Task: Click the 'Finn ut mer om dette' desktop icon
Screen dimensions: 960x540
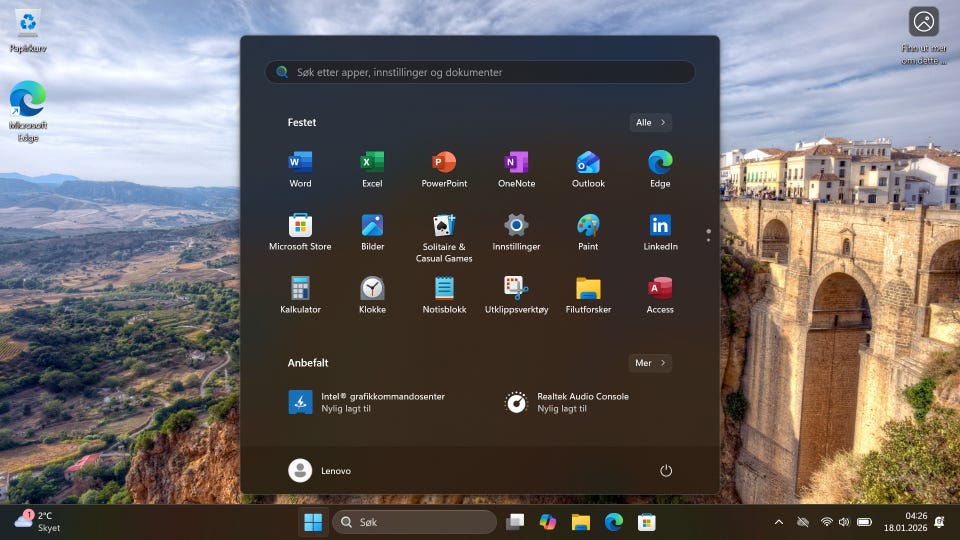Action: 923,36
